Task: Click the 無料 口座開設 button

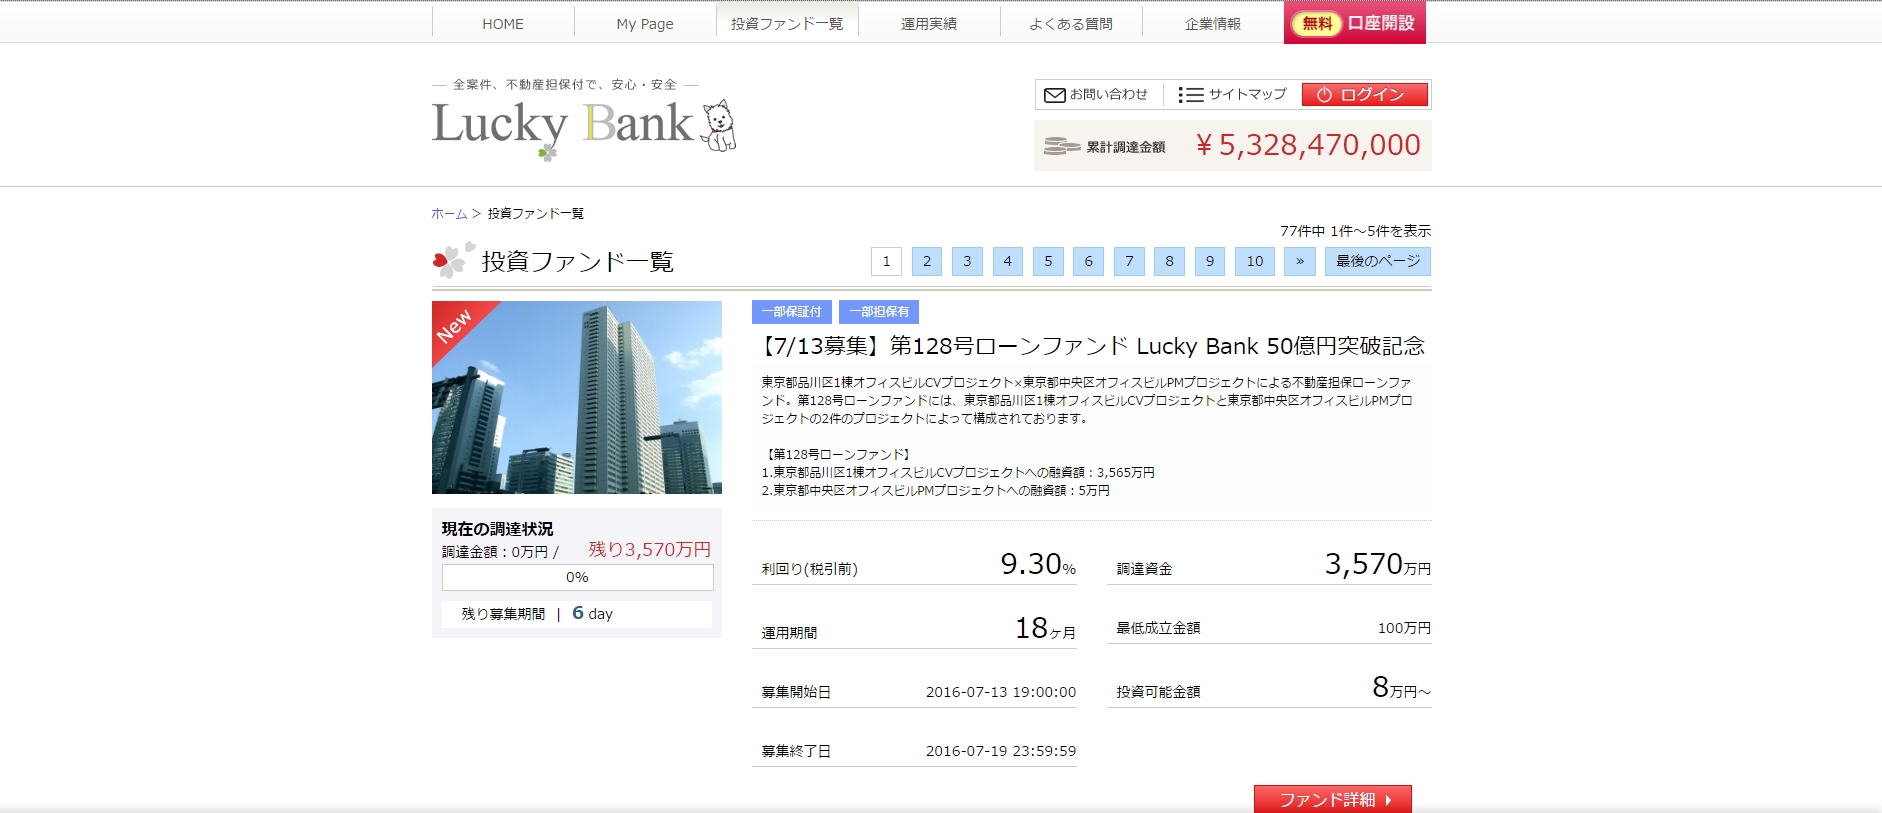Action: tap(1355, 22)
